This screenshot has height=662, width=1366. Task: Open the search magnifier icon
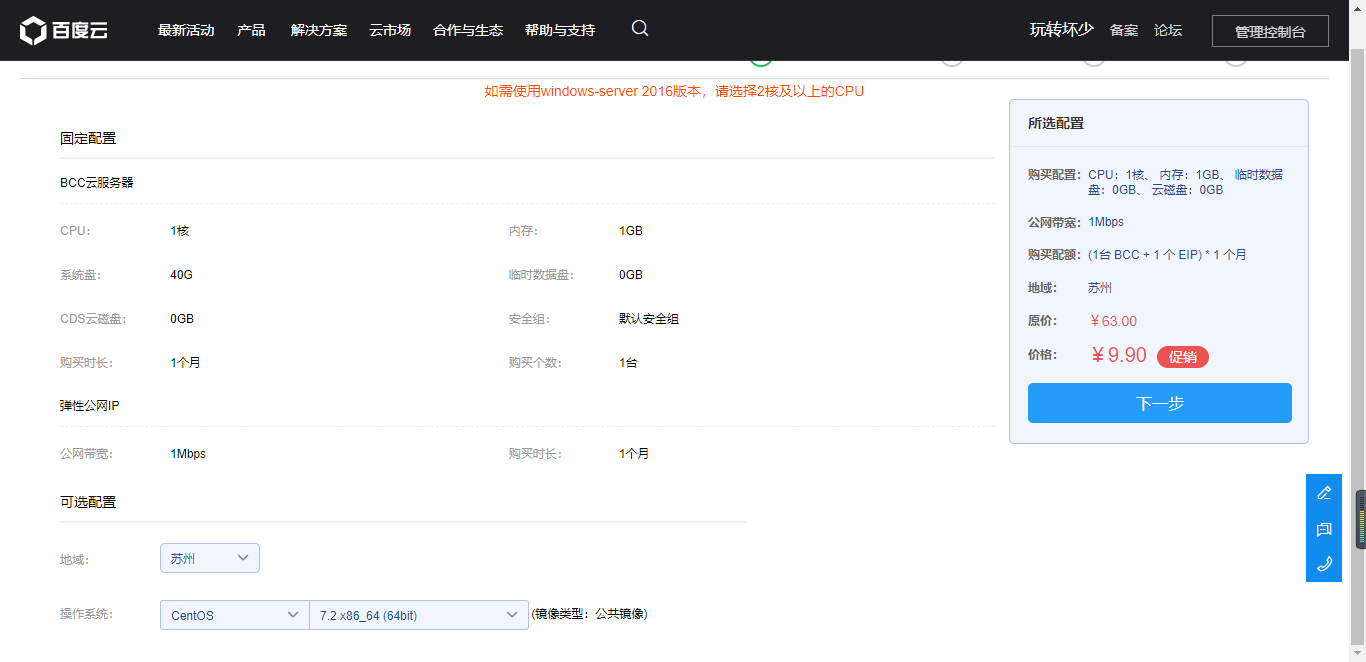point(640,28)
